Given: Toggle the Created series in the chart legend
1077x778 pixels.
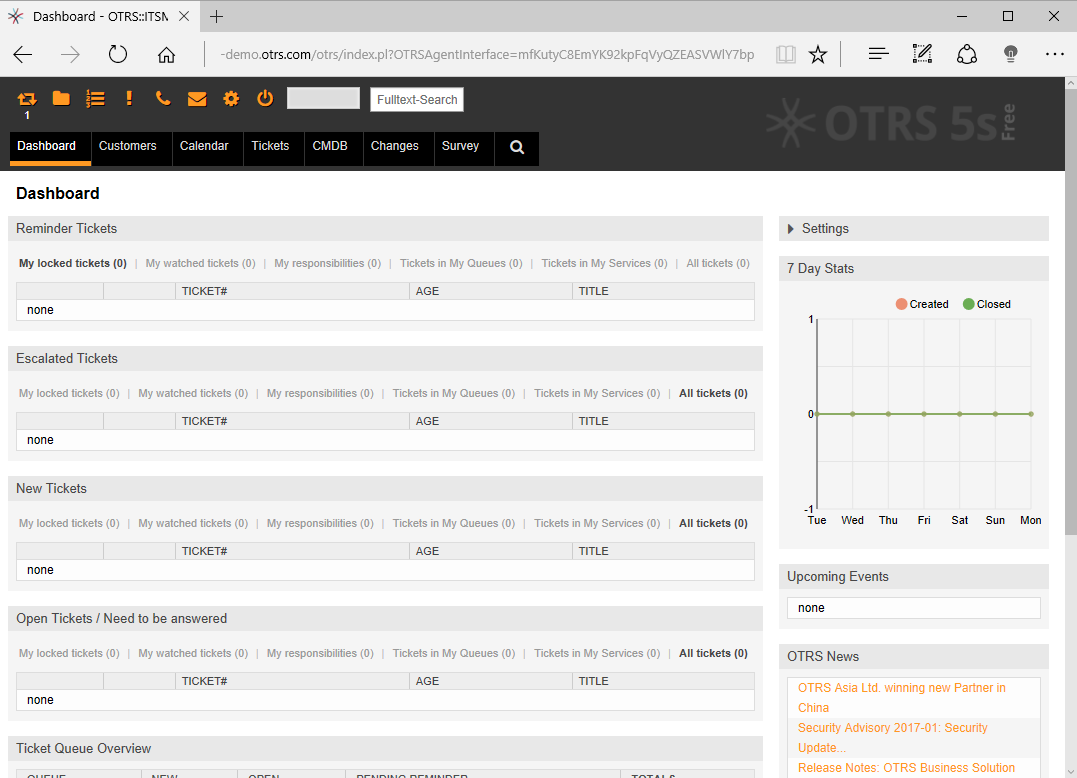Looking at the screenshot, I should pos(921,304).
